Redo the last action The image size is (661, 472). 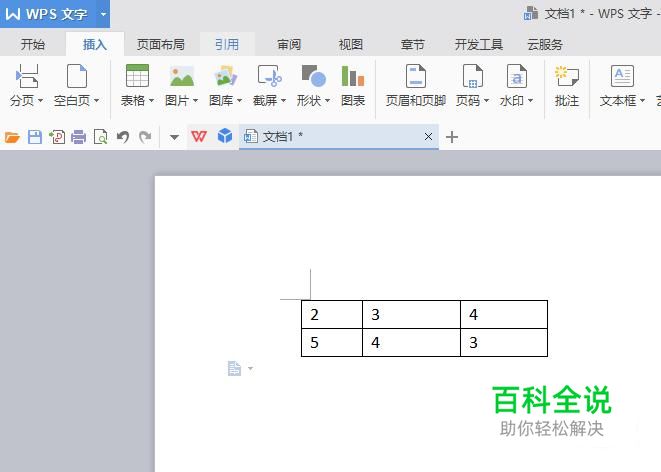(x=145, y=137)
